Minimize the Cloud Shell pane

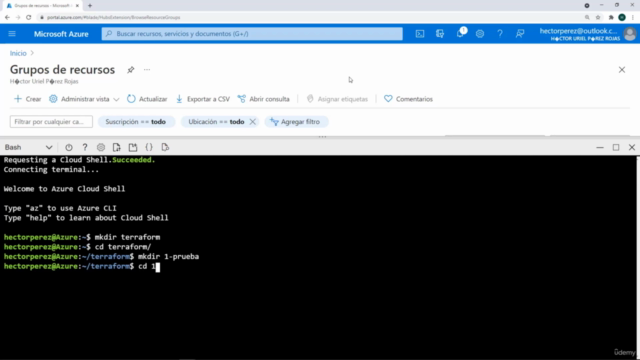click(x=600, y=147)
